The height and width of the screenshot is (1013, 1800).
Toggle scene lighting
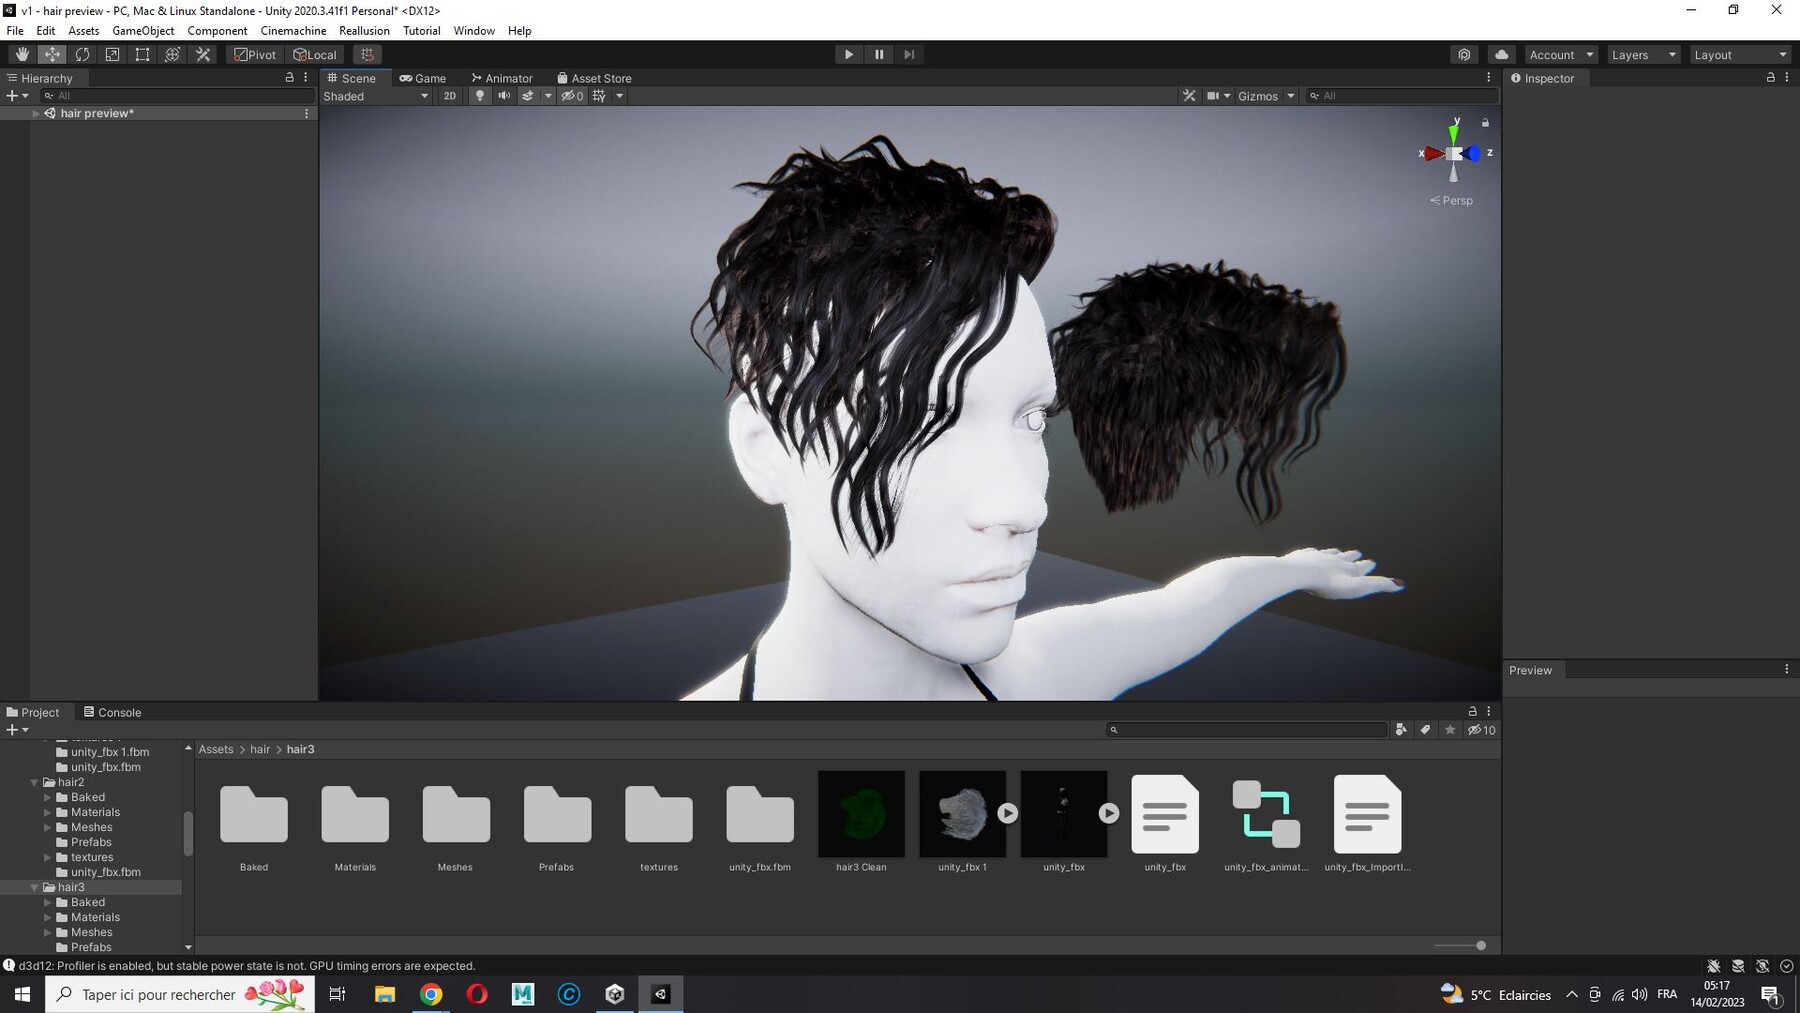point(480,96)
